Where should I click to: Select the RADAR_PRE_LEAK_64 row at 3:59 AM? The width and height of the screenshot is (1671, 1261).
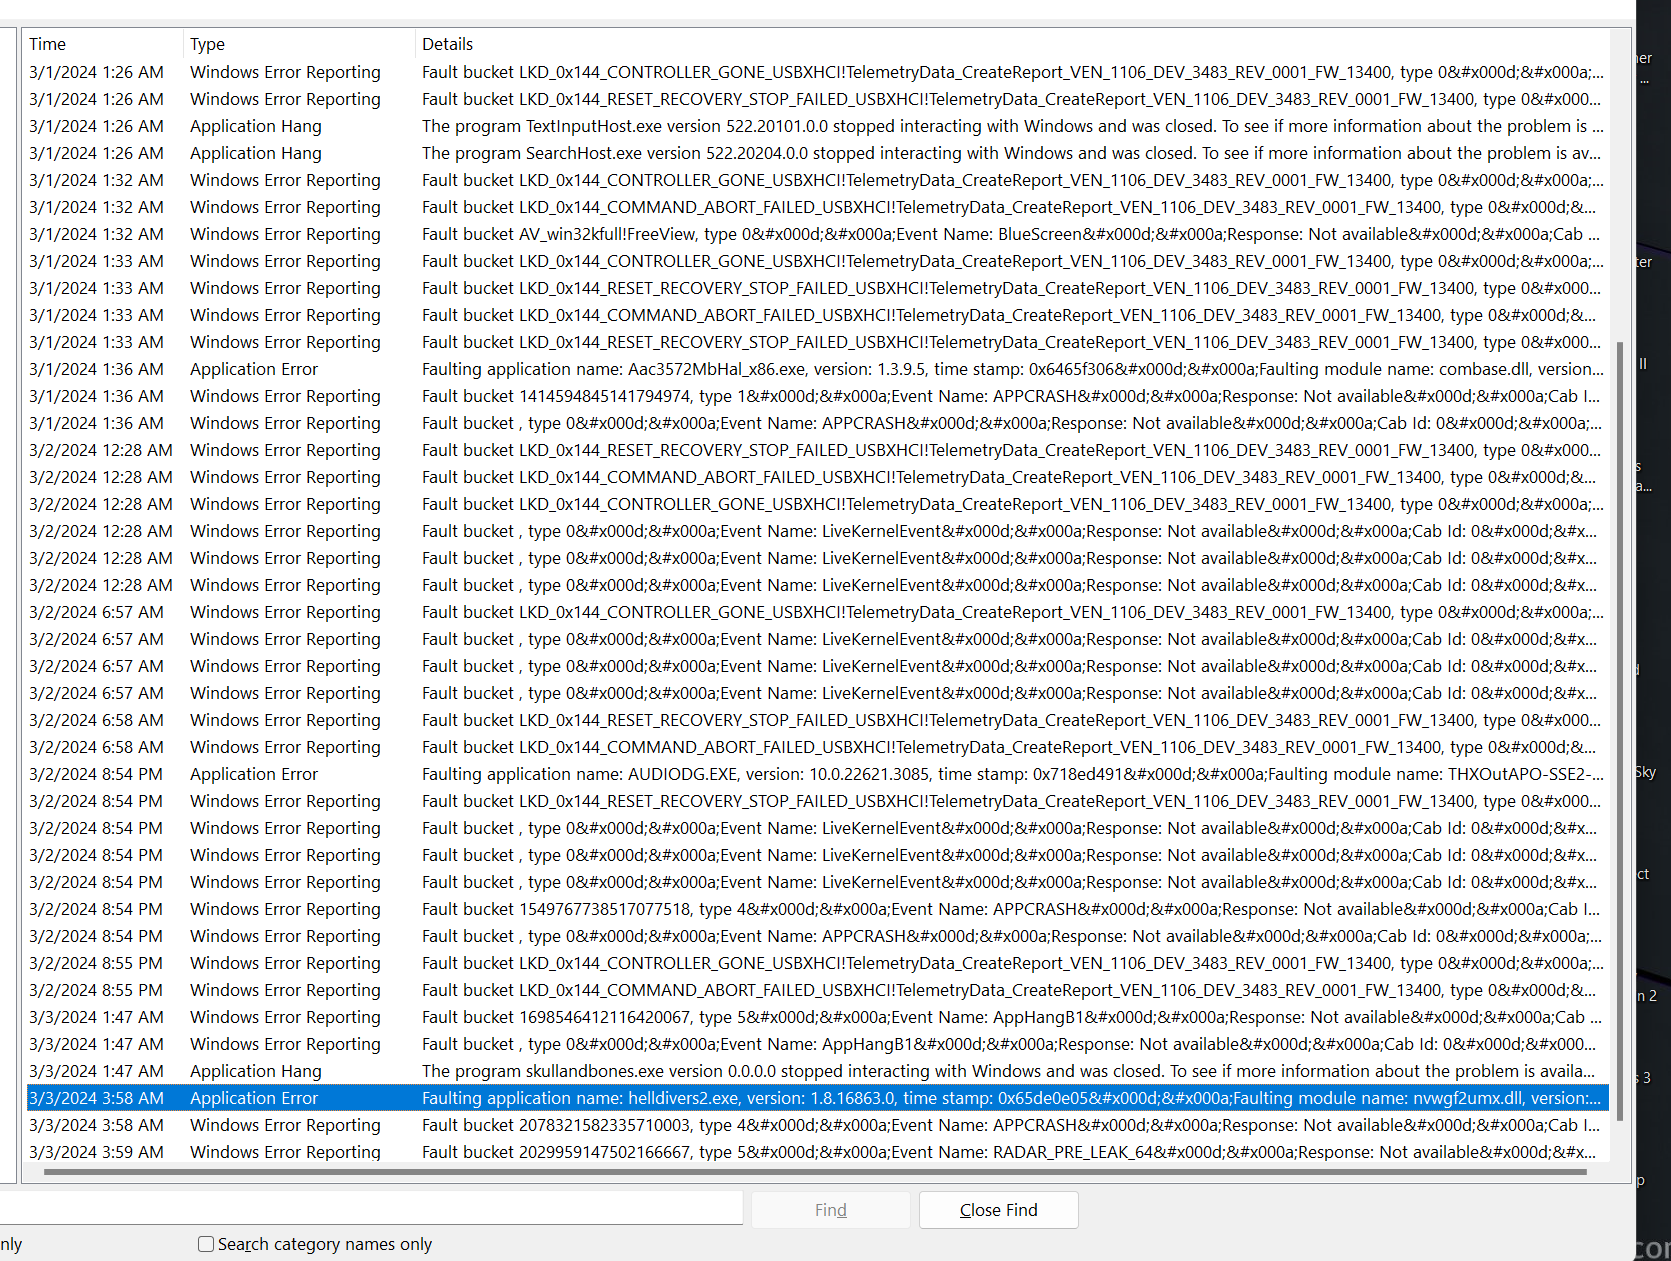tap(817, 1152)
